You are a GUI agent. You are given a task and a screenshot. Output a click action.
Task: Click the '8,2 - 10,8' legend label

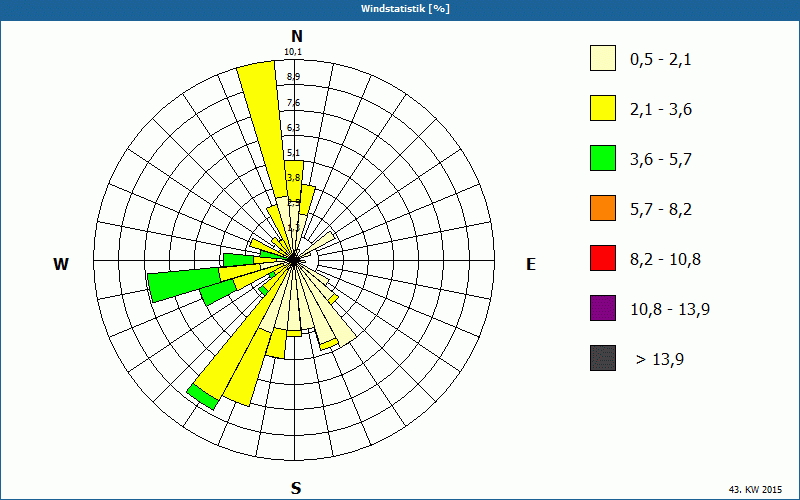click(x=665, y=260)
